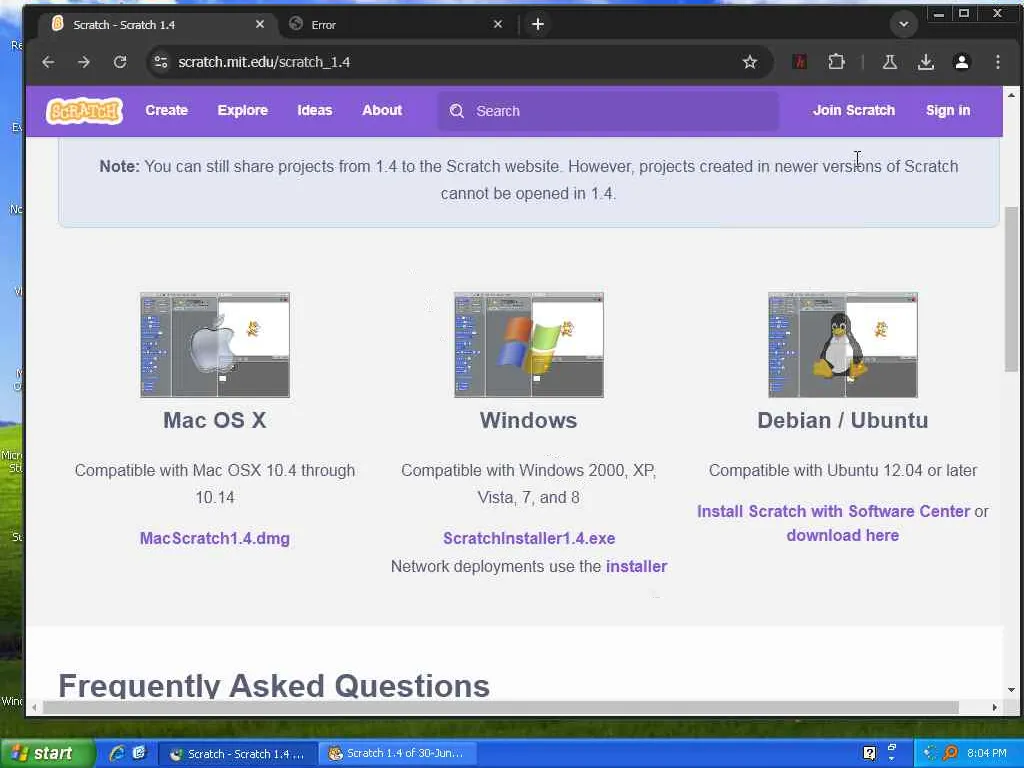The width and height of the screenshot is (1024, 768).
Task: Click the horizontal scrollbar right arrow
Action: [995, 707]
